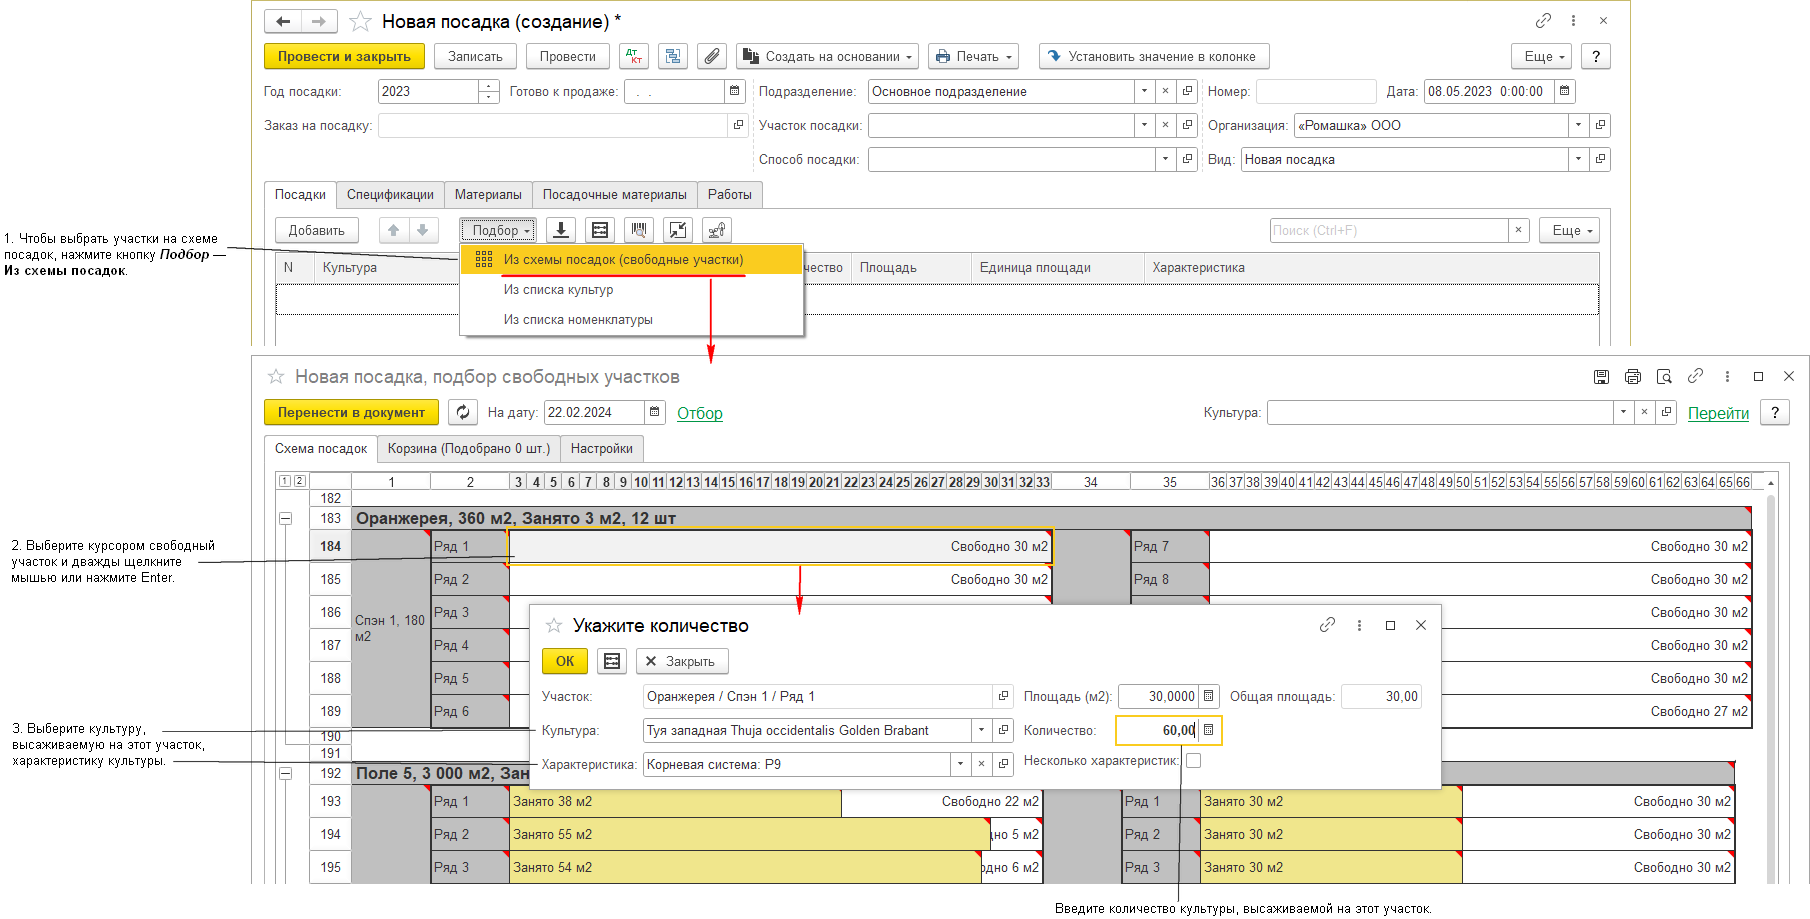Click the Заказ на посадку input field
This screenshot has width=1810, height=919.
click(x=554, y=125)
